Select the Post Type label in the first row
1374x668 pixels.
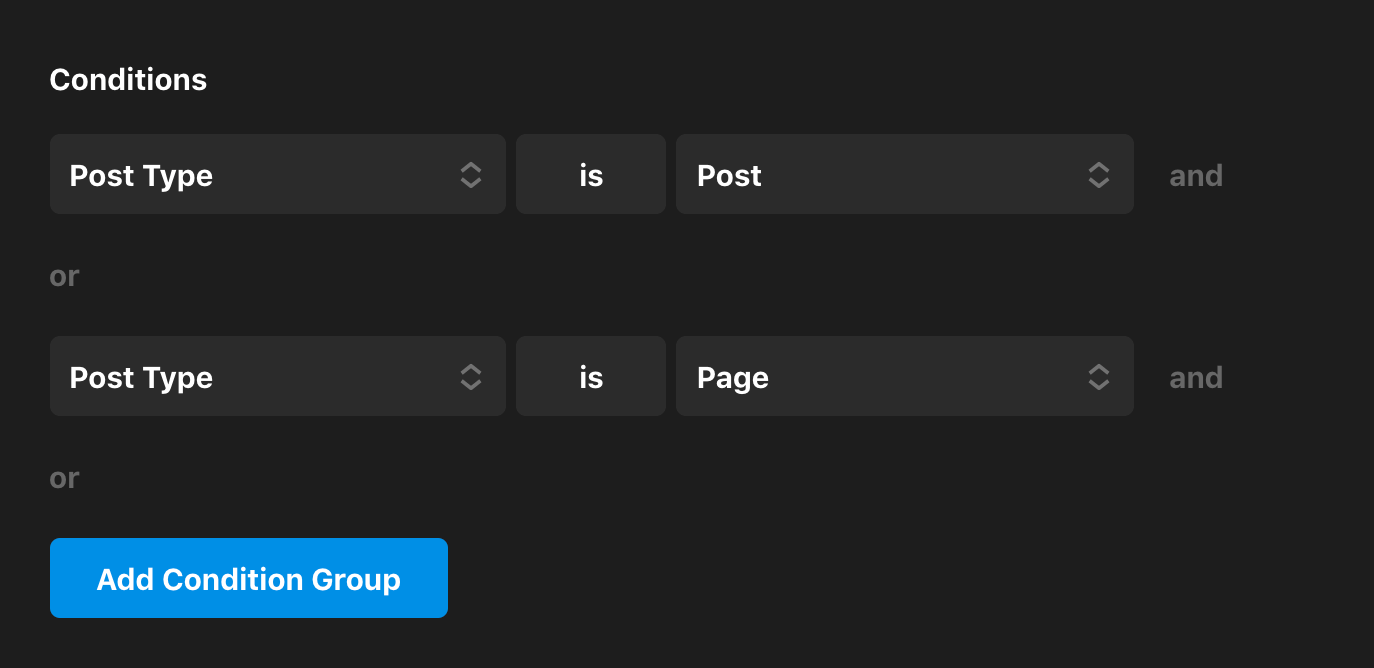click(141, 174)
